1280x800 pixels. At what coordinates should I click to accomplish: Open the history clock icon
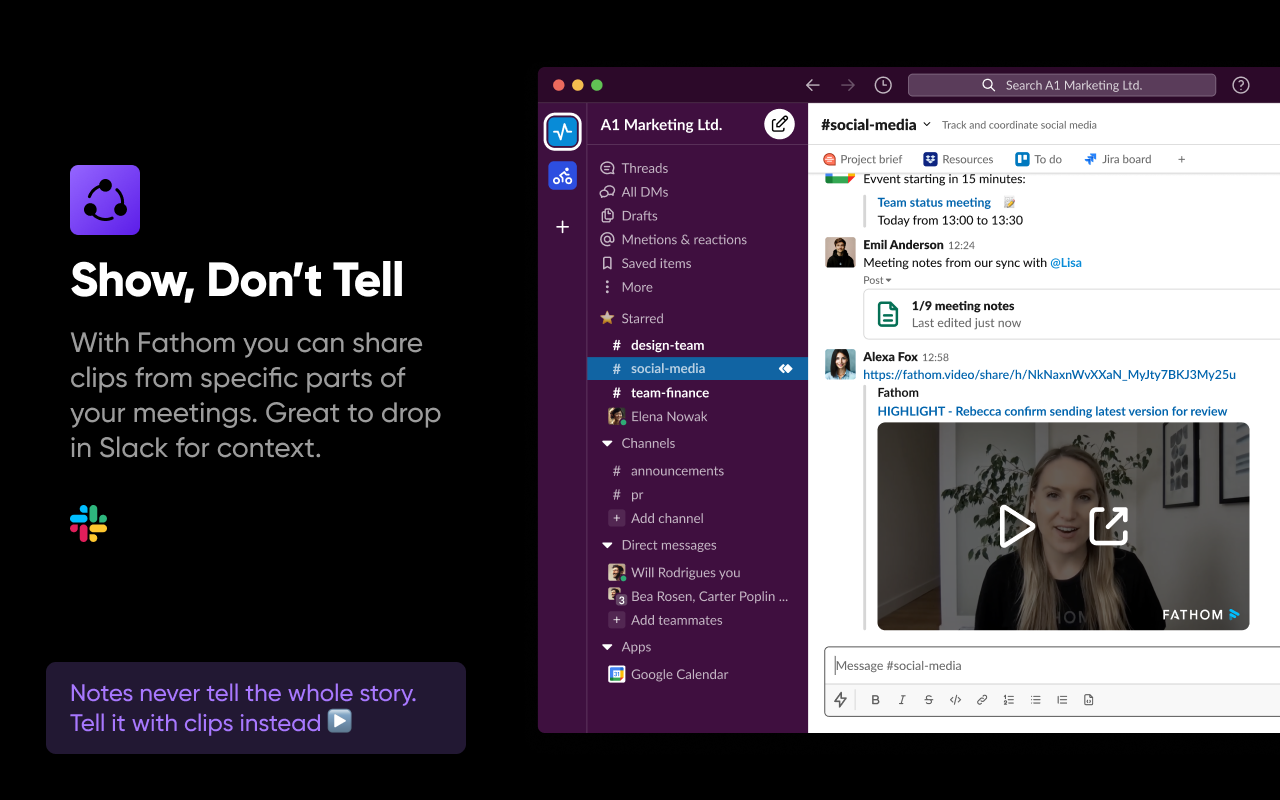(x=883, y=85)
